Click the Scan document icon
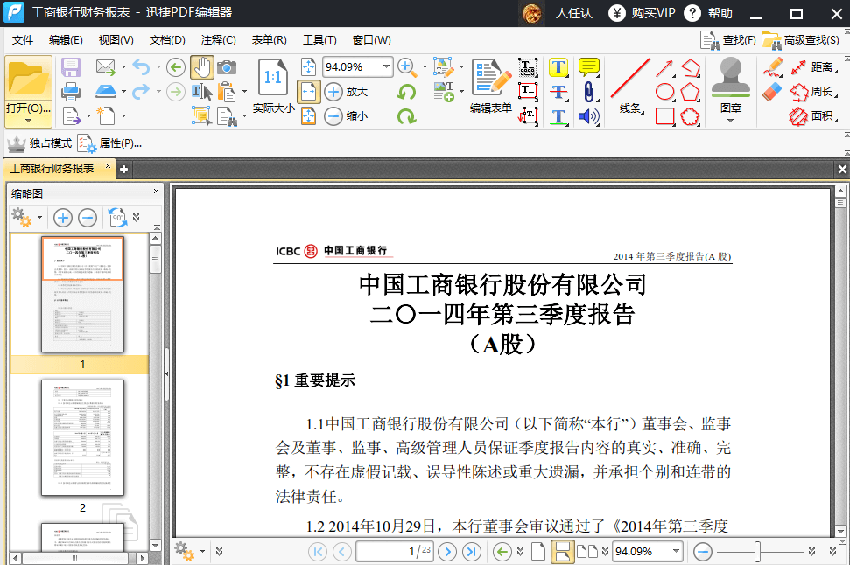Screen dimensions: 850x565 pos(106,91)
